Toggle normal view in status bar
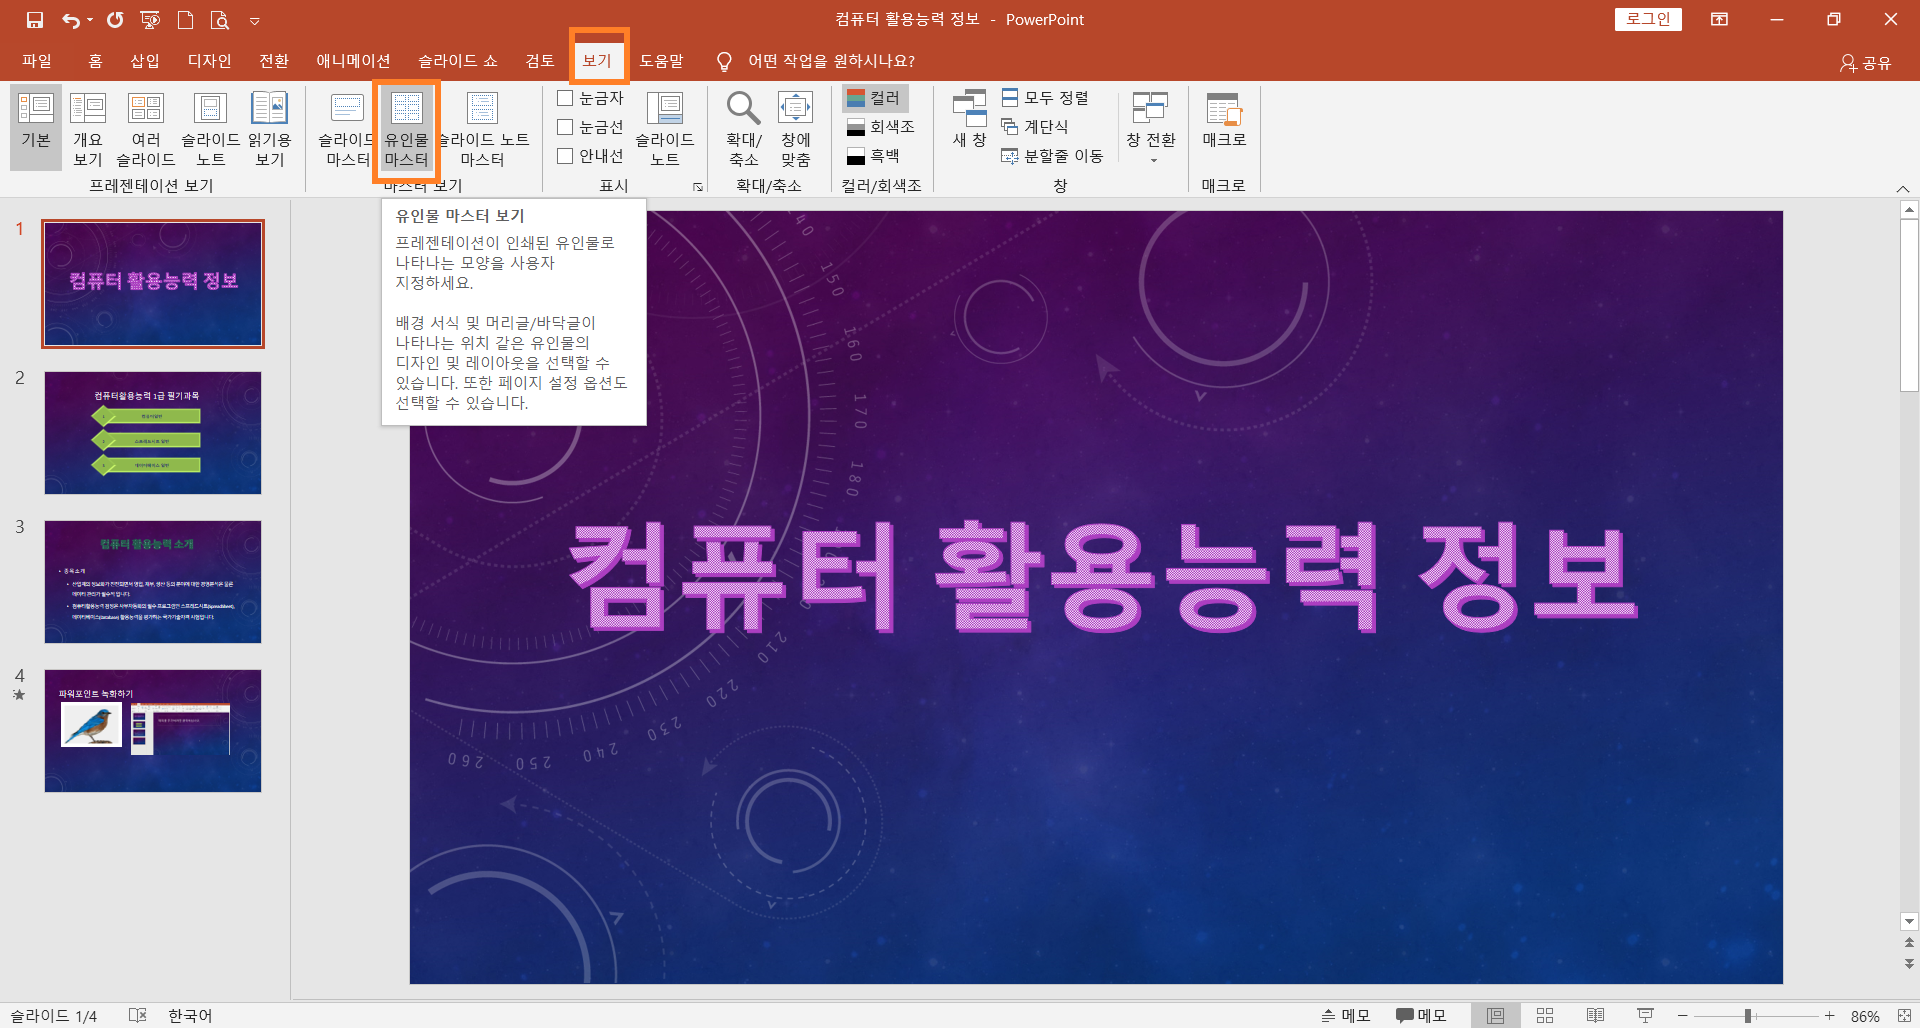 pos(1495,1015)
